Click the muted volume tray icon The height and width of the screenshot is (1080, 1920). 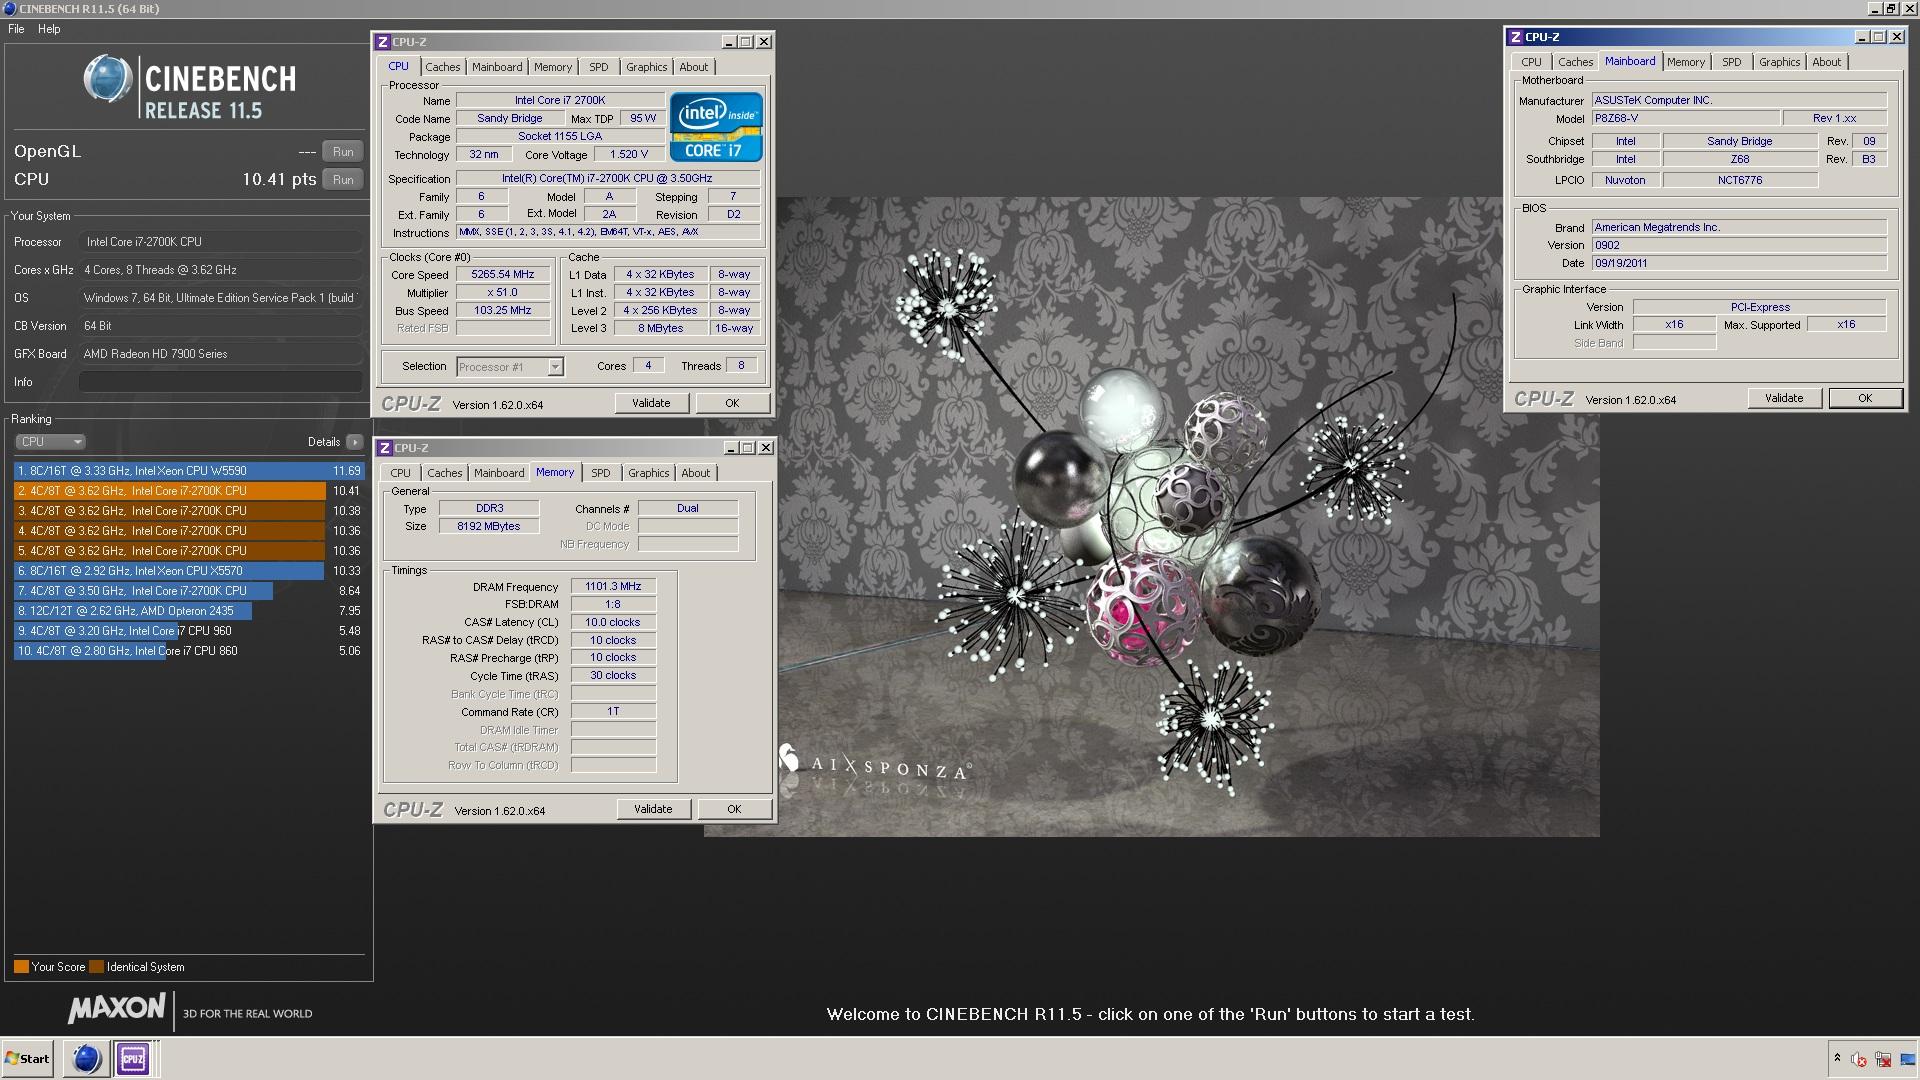(1859, 1059)
